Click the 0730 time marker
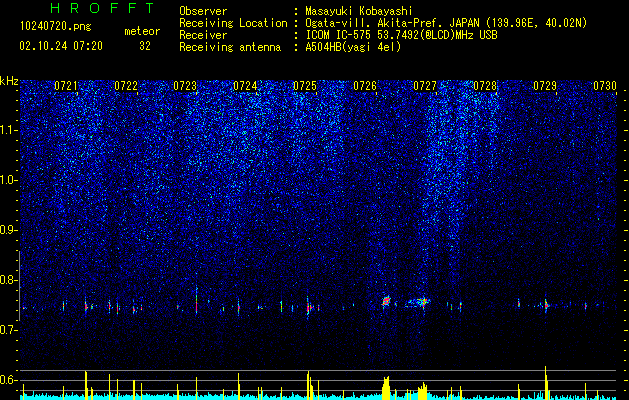The width and height of the screenshot is (629, 400). point(605,86)
